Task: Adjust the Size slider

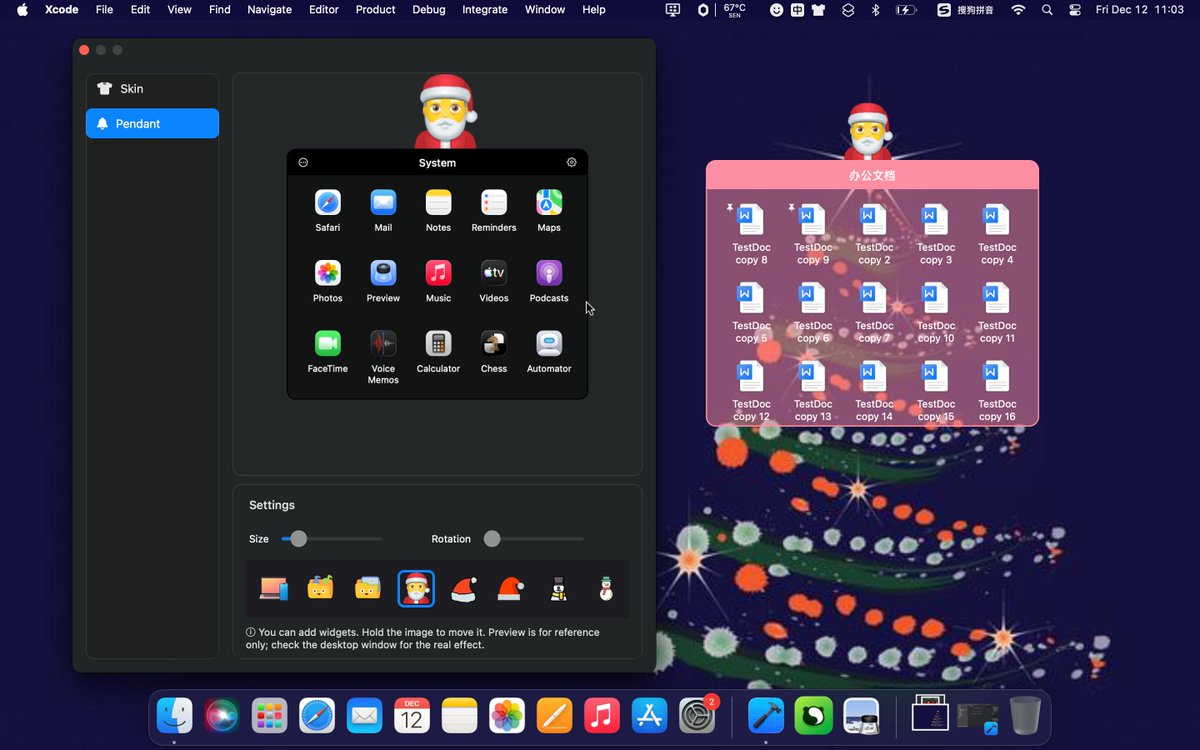Action: pos(331,539)
